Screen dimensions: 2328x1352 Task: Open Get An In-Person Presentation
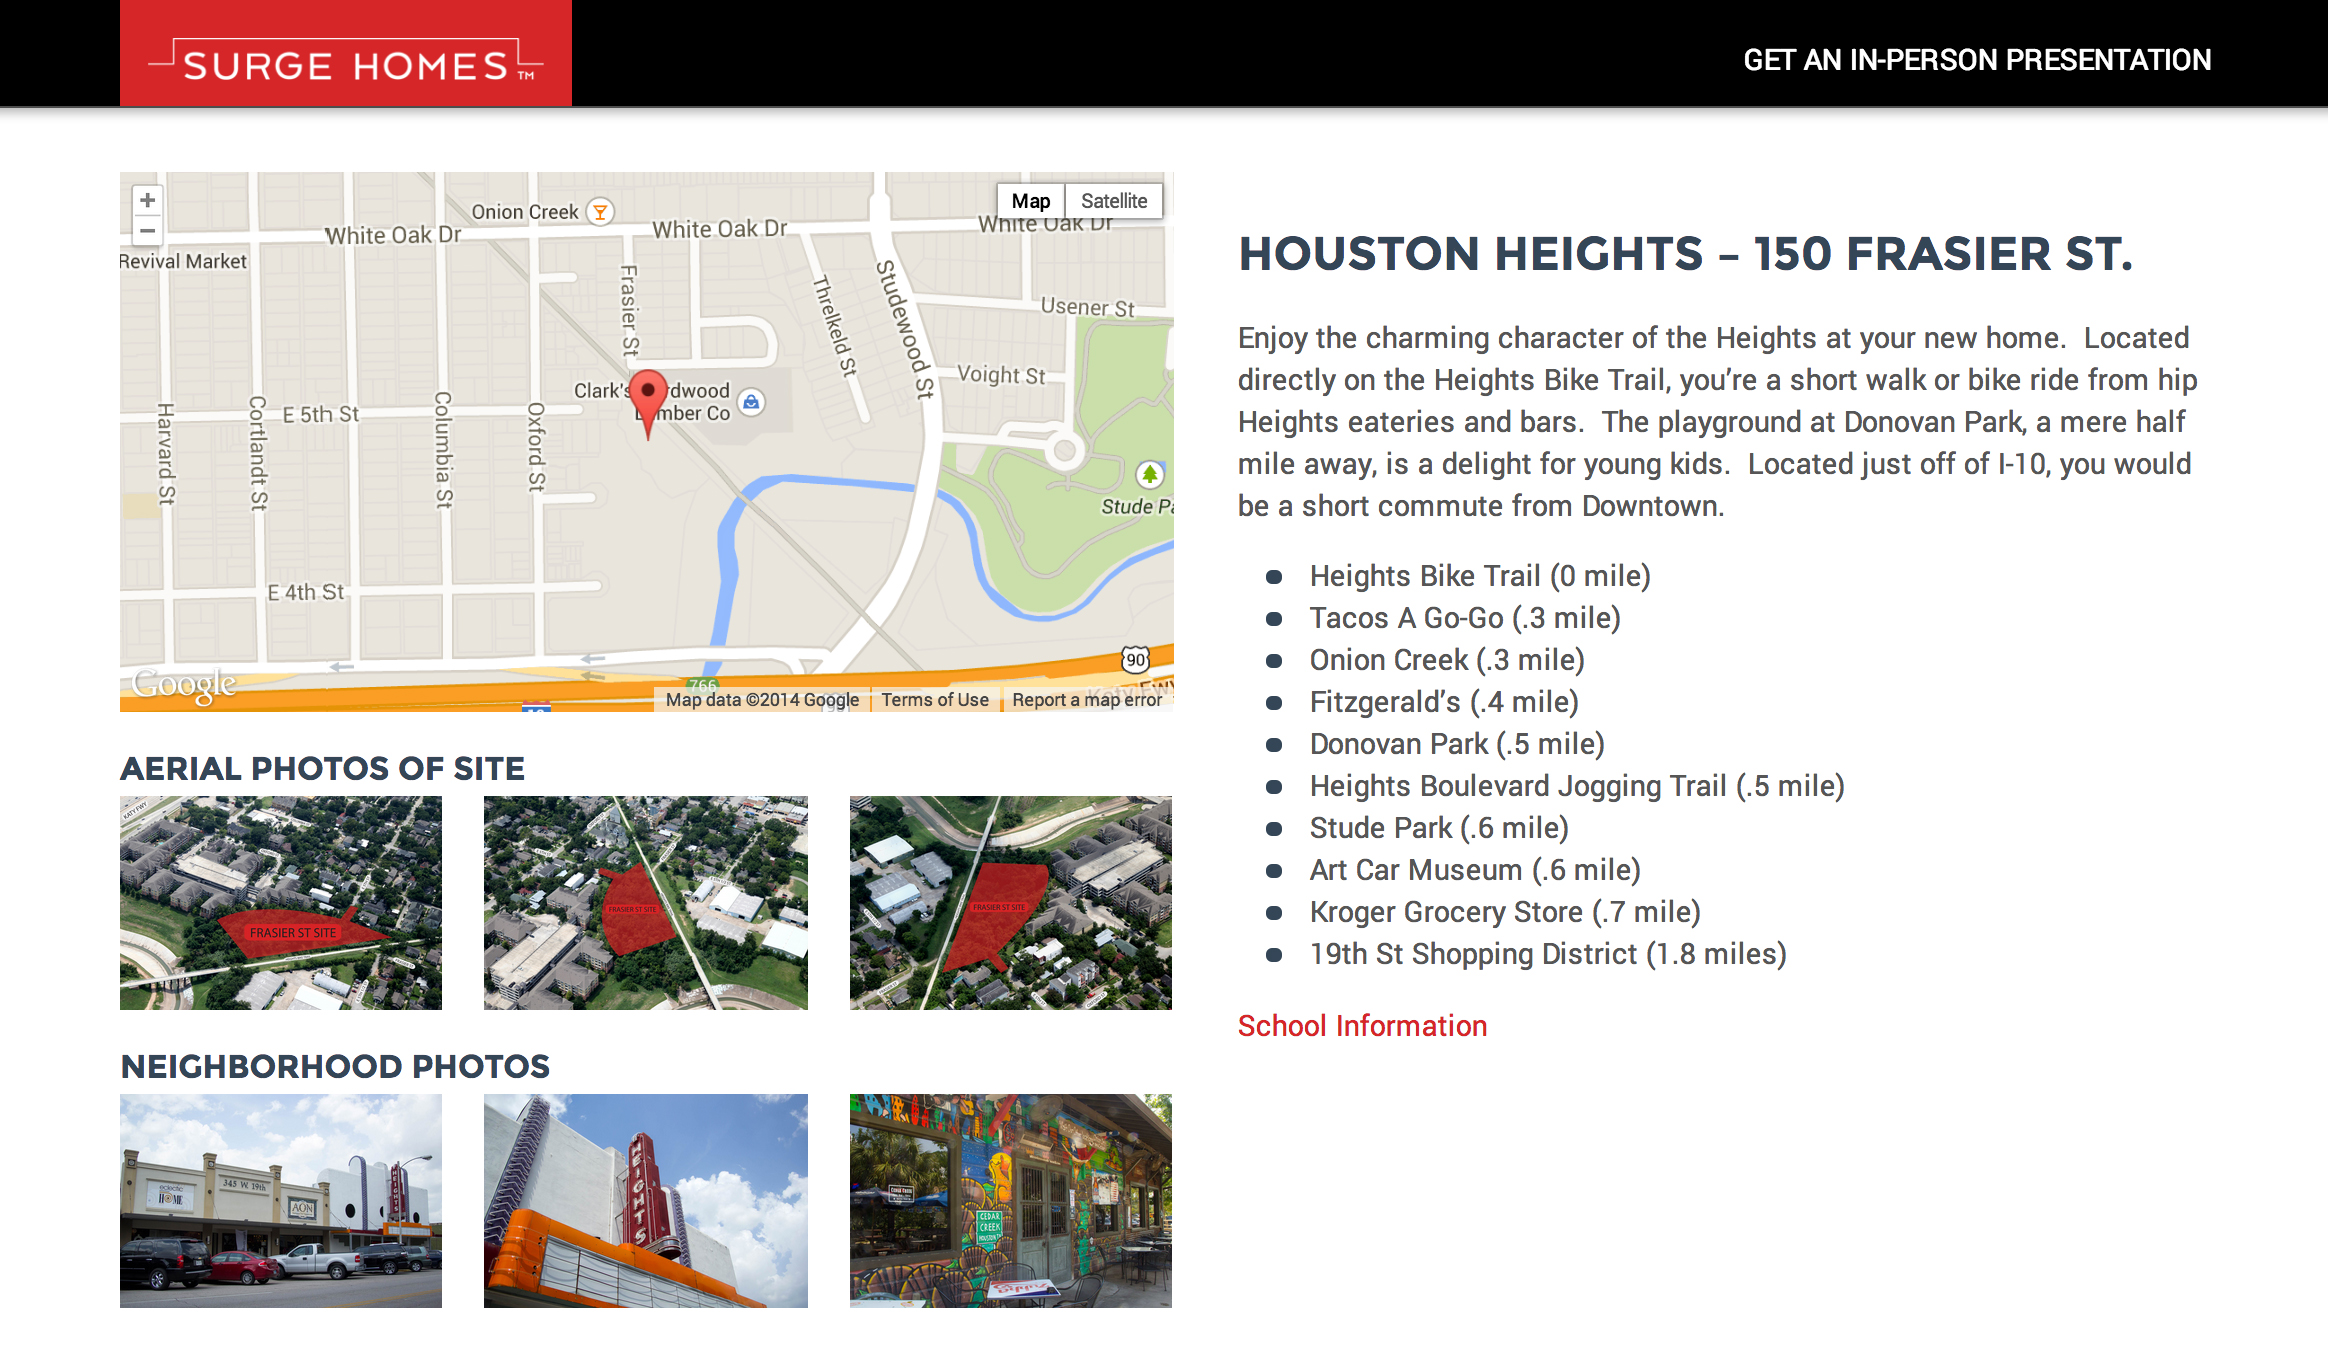click(1976, 60)
